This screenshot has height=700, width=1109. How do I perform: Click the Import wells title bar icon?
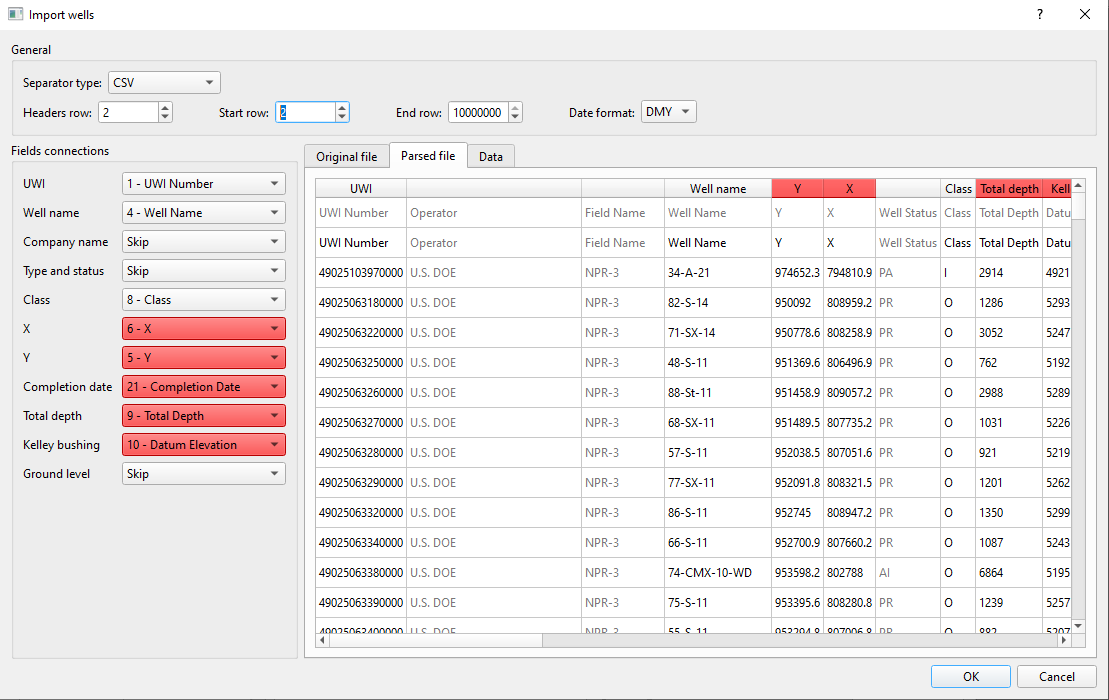[x=14, y=14]
